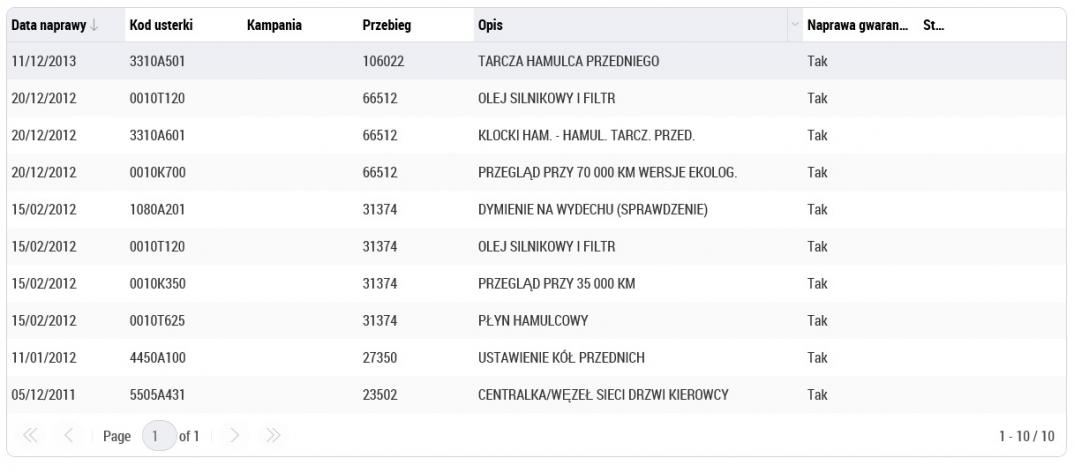The width and height of the screenshot is (1074, 473).
Task: Go to the first page
Action: [30, 435]
